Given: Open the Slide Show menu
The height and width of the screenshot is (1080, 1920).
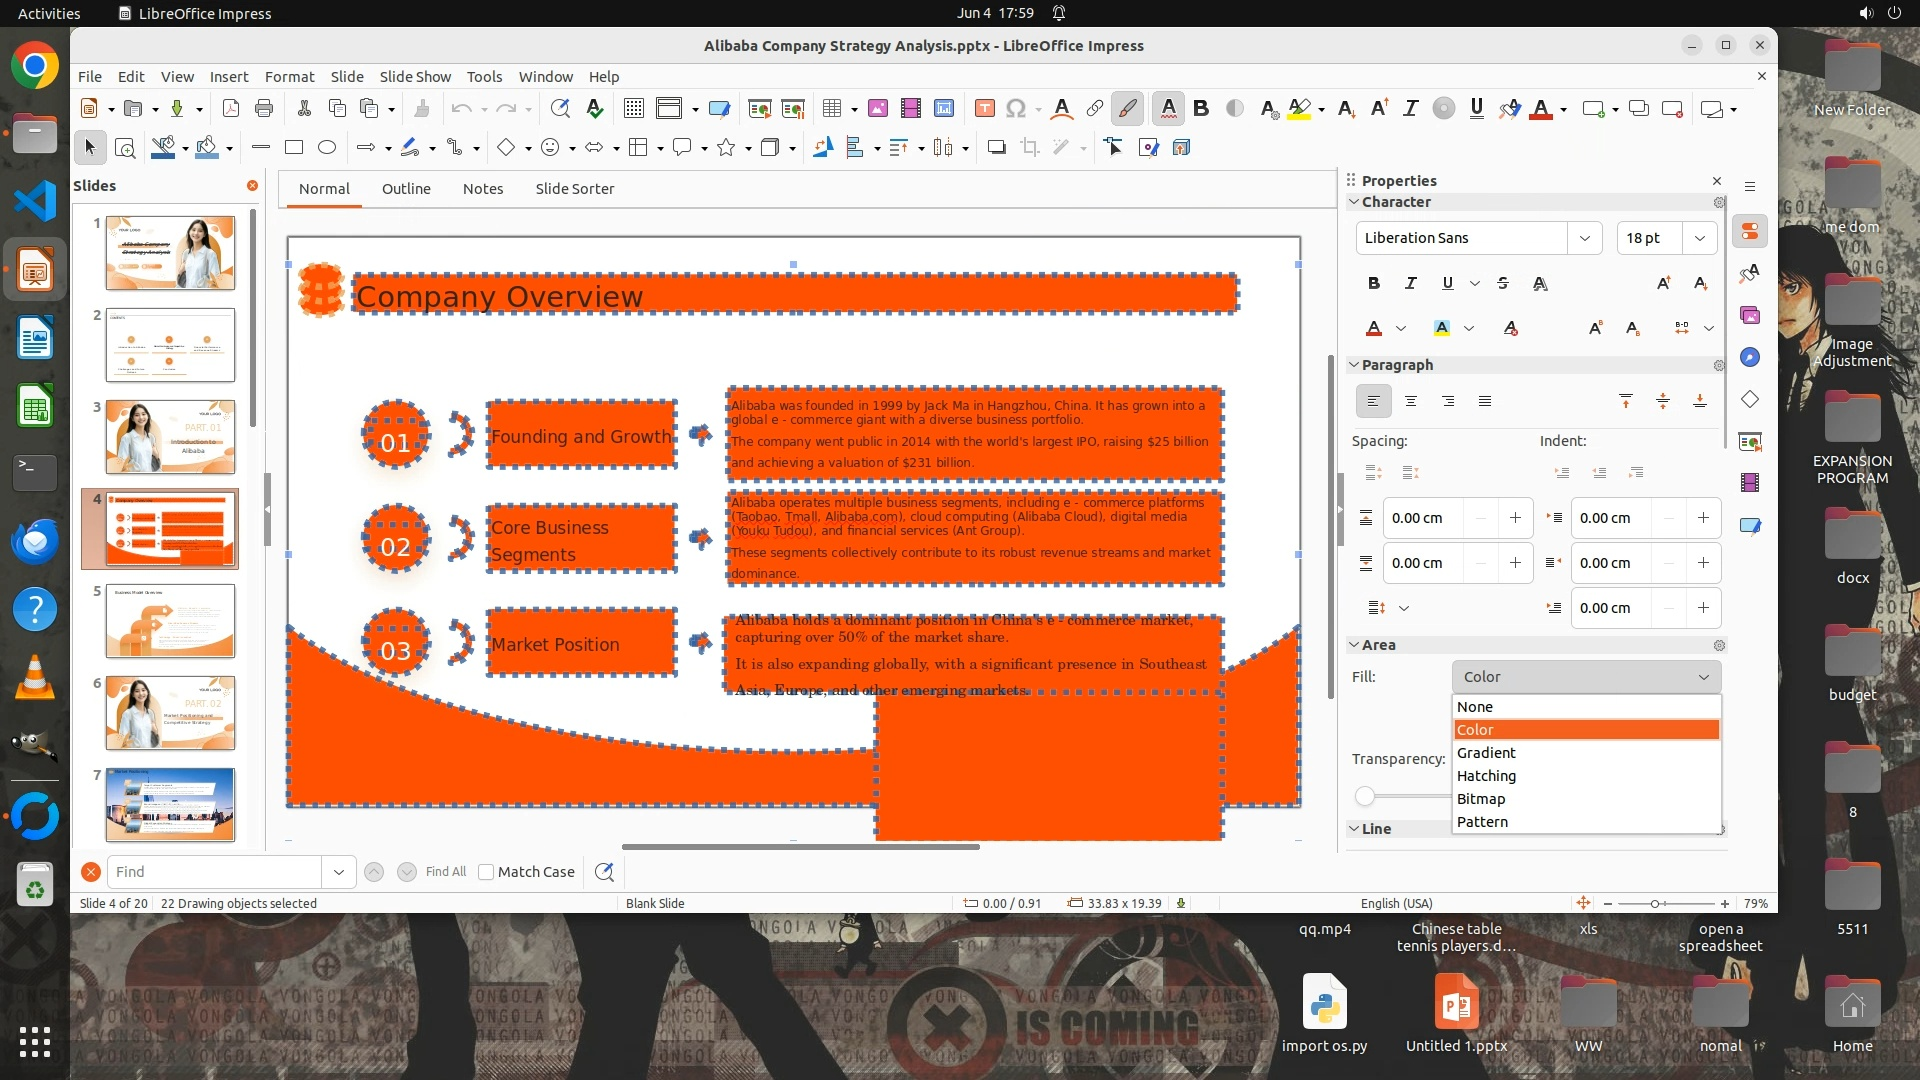Looking at the screenshot, I should (x=414, y=77).
